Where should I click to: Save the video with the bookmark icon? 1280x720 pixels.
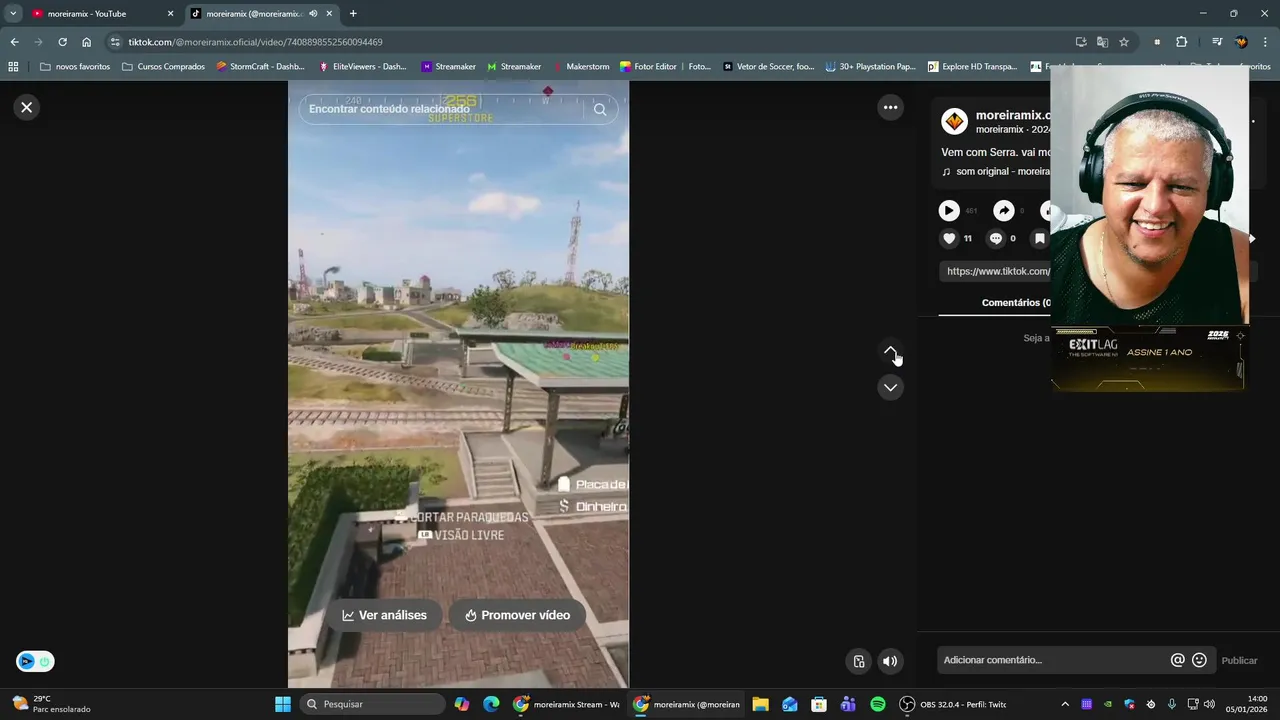pyautogui.click(x=1039, y=238)
